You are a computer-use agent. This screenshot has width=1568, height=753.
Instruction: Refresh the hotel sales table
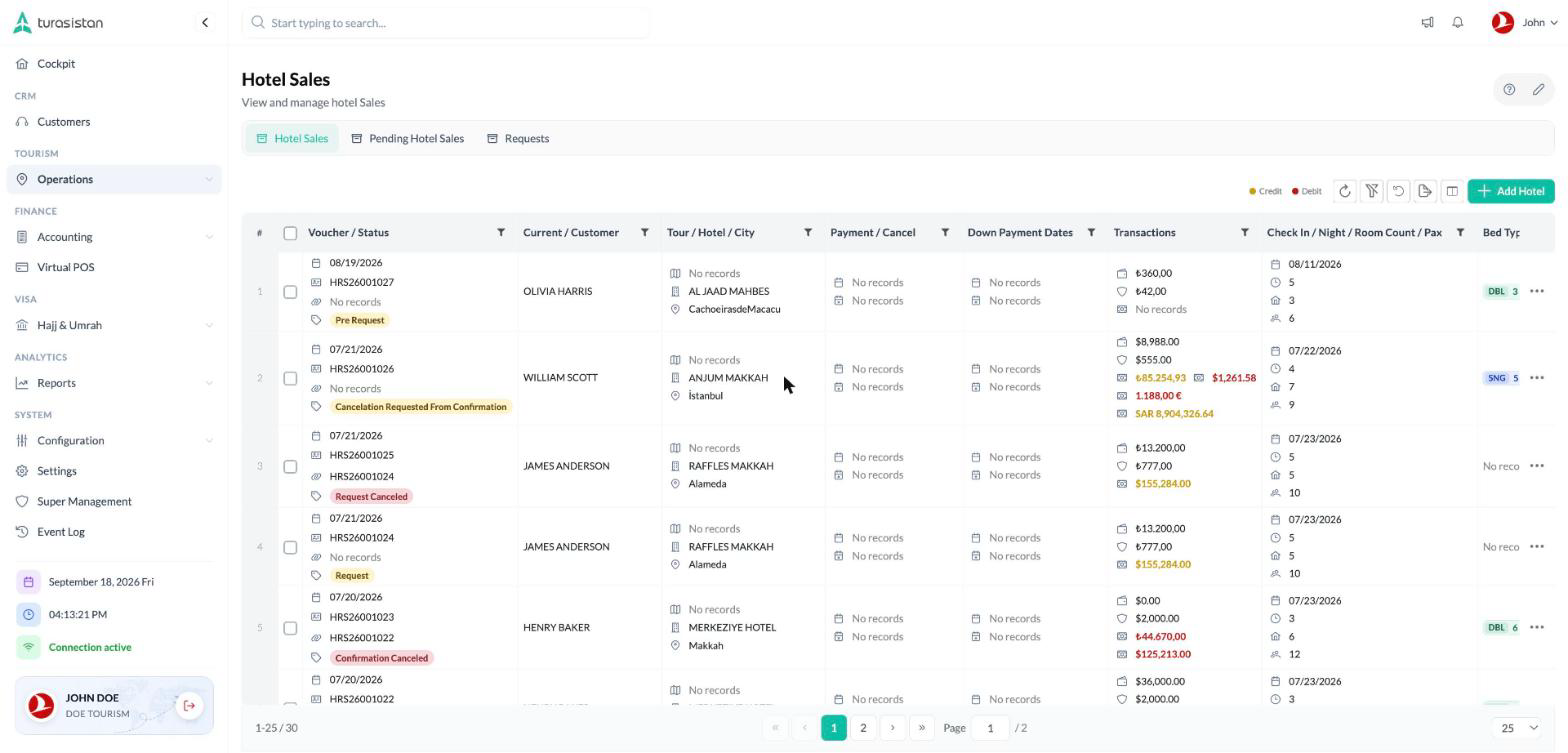click(x=1345, y=191)
